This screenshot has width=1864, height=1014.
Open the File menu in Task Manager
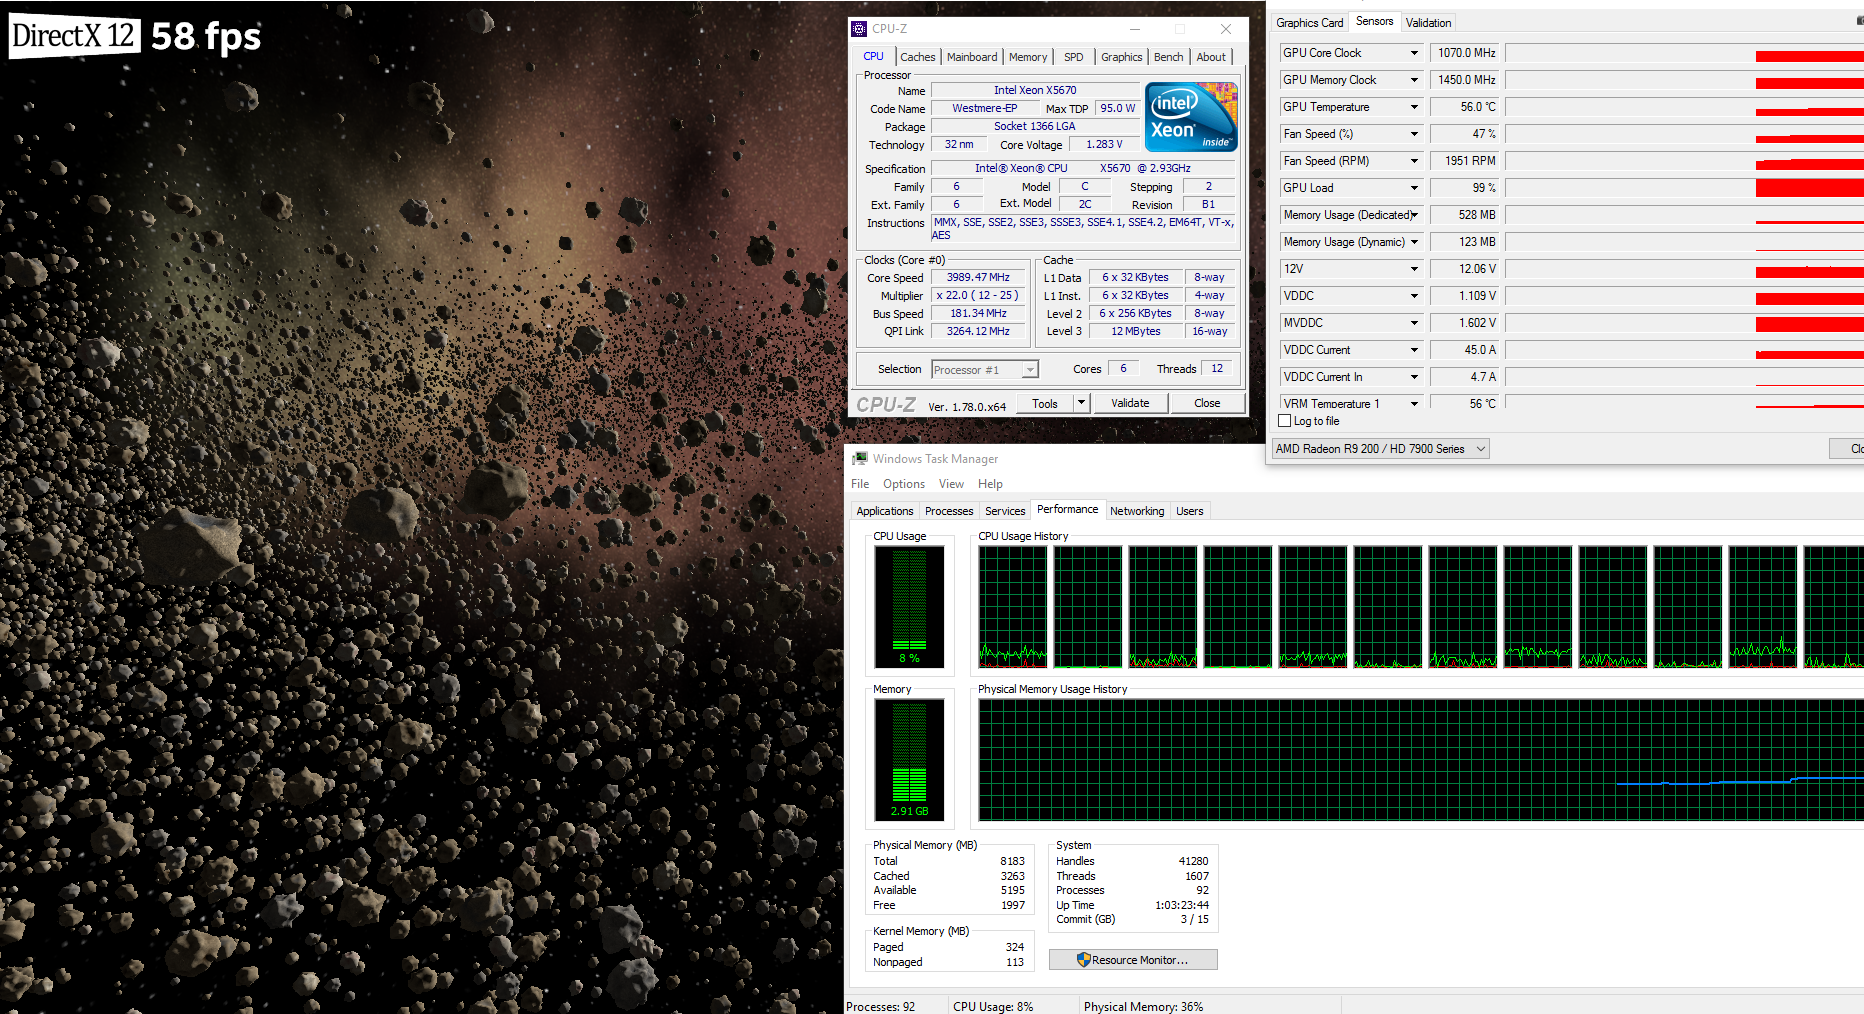coord(860,484)
